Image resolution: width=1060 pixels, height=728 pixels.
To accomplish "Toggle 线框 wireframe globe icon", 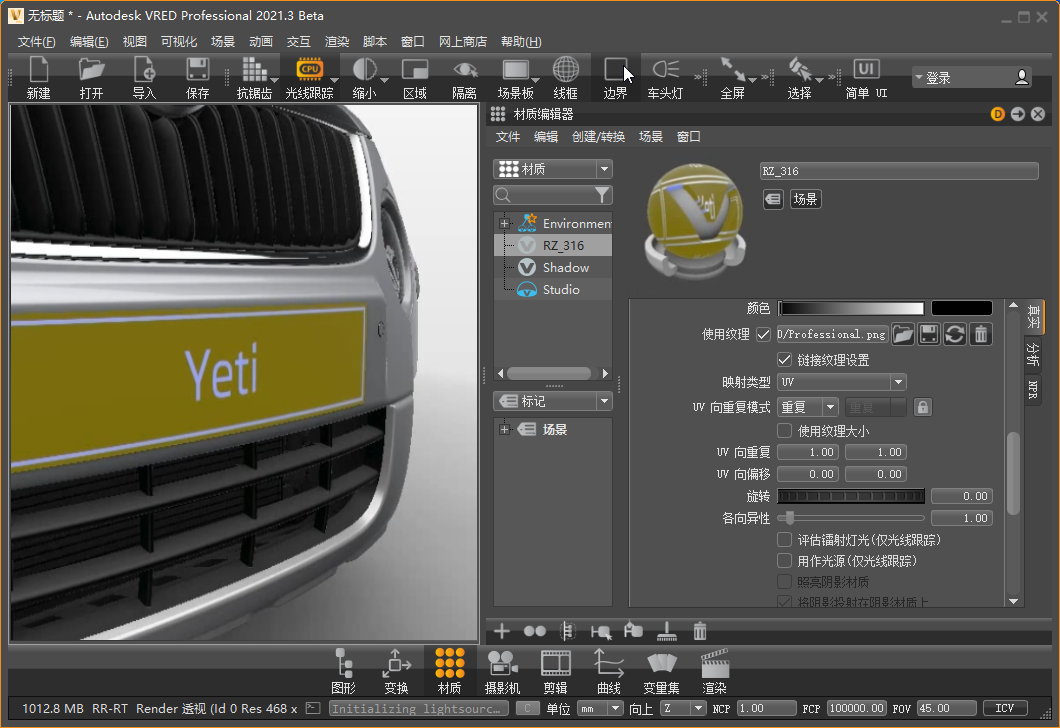I will point(565,78).
